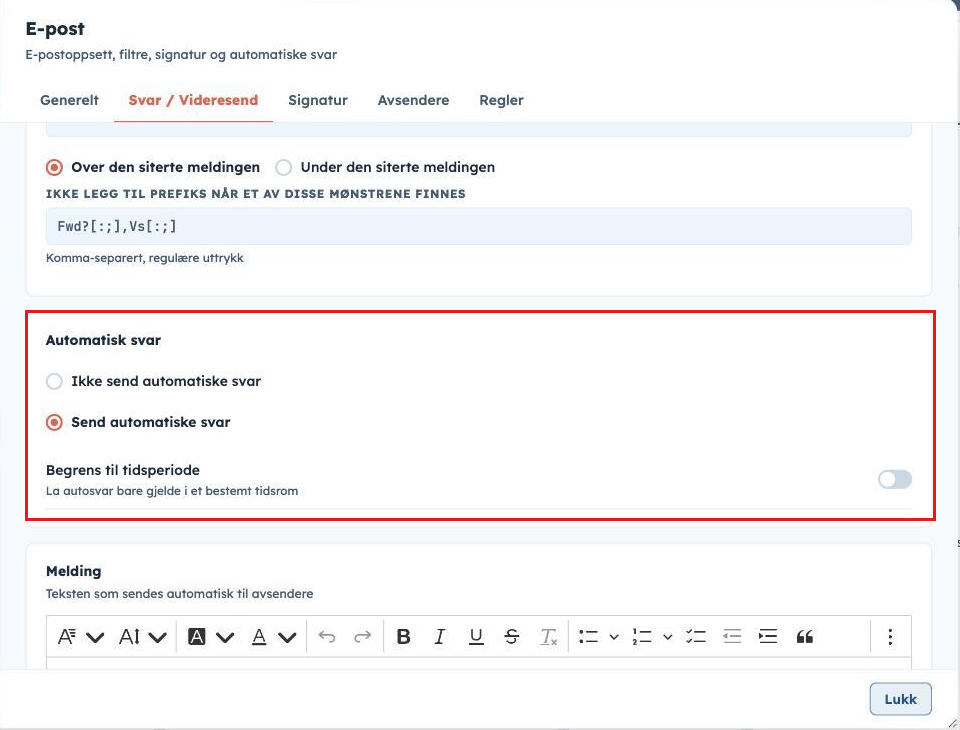Insert a to-do checklist
This screenshot has height=730, width=960.
click(696, 637)
